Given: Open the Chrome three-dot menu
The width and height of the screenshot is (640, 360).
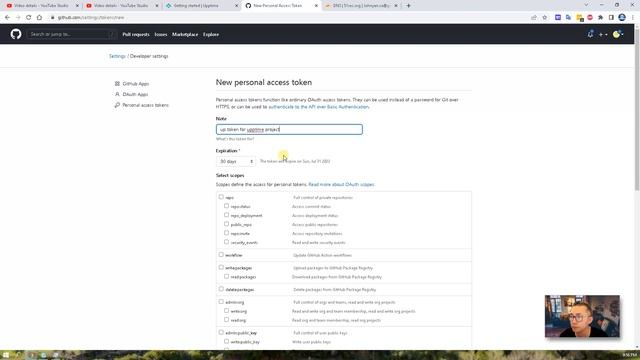Looking at the screenshot, I should 633,18.
